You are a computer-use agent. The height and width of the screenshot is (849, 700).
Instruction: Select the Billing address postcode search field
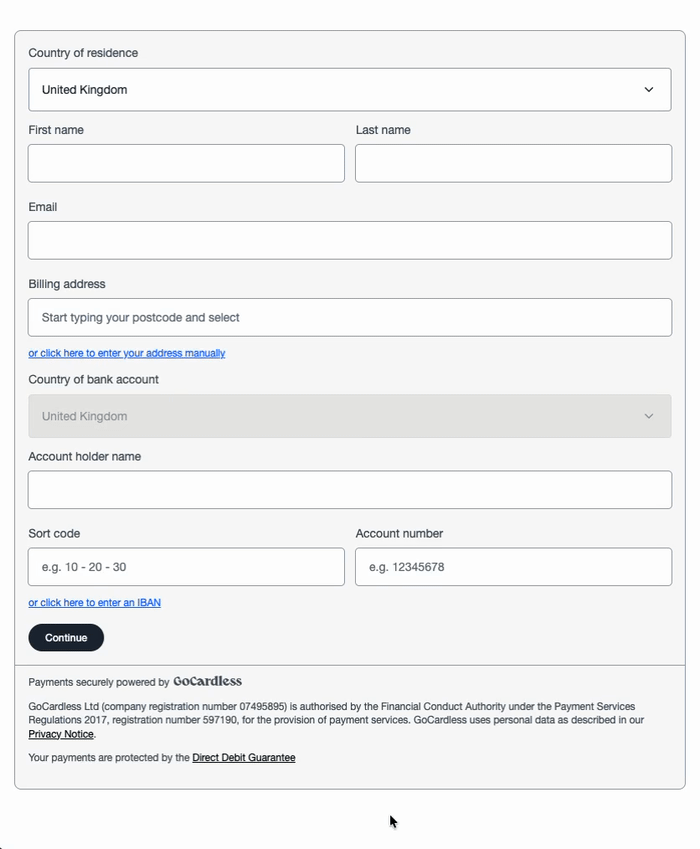click(350, 317)
